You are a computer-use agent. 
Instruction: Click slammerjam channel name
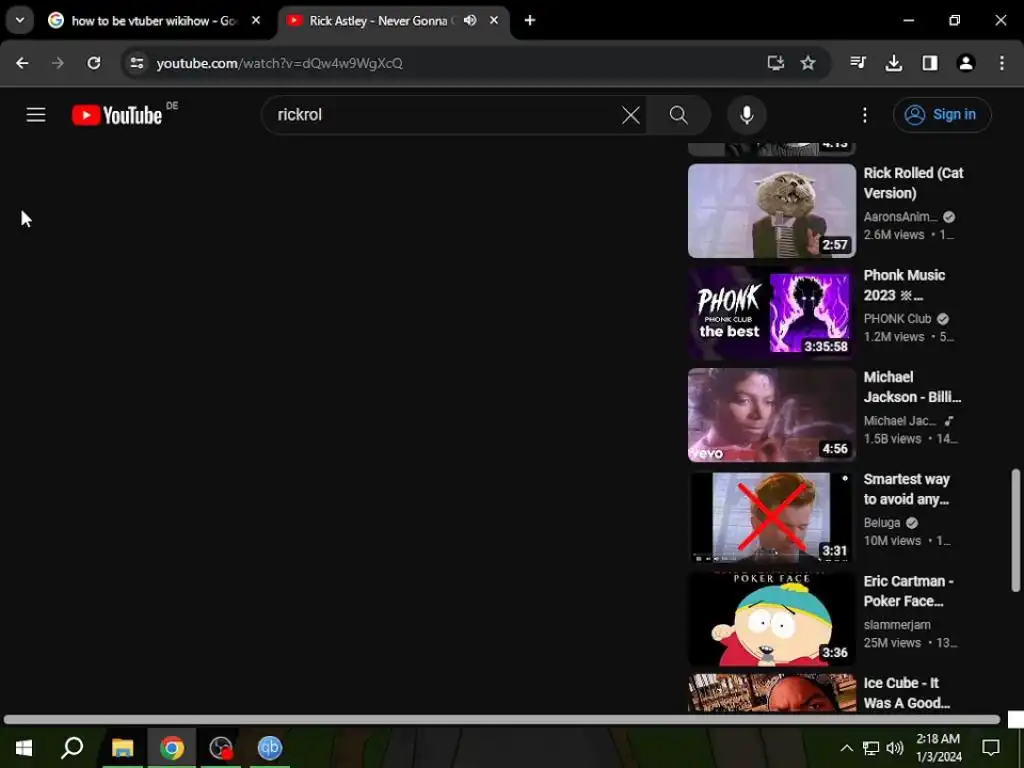tap(897, 625)
